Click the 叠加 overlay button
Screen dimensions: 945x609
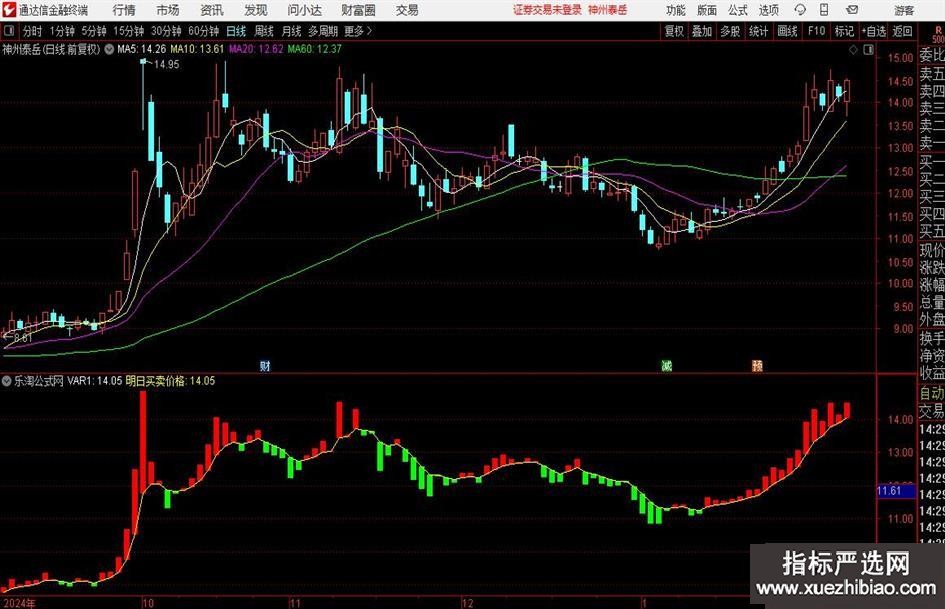tap(702, 31)
